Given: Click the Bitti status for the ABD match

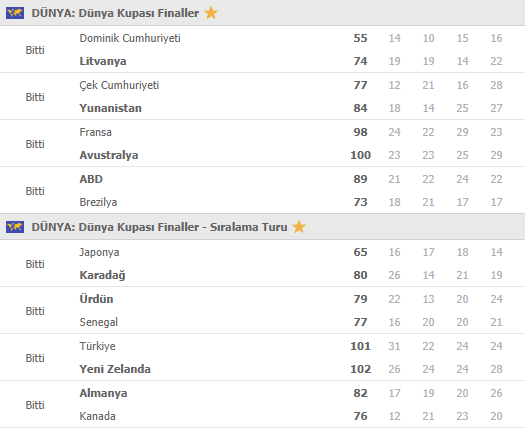Looking at the screenshot, I should tap(35, 191).
